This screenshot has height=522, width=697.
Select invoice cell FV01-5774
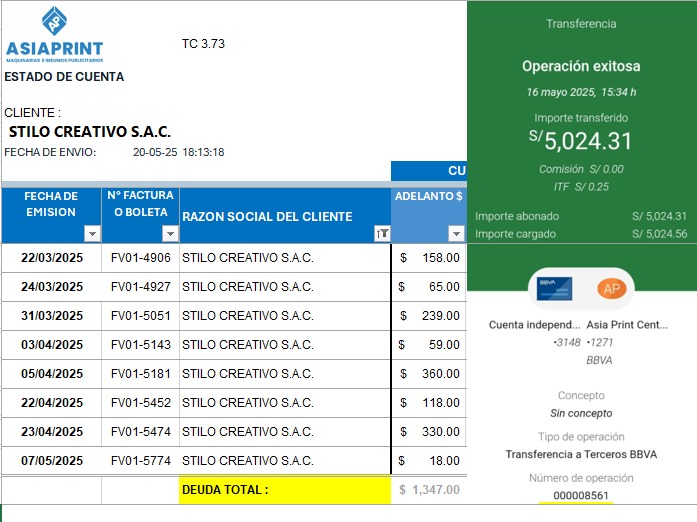(140, 461)
